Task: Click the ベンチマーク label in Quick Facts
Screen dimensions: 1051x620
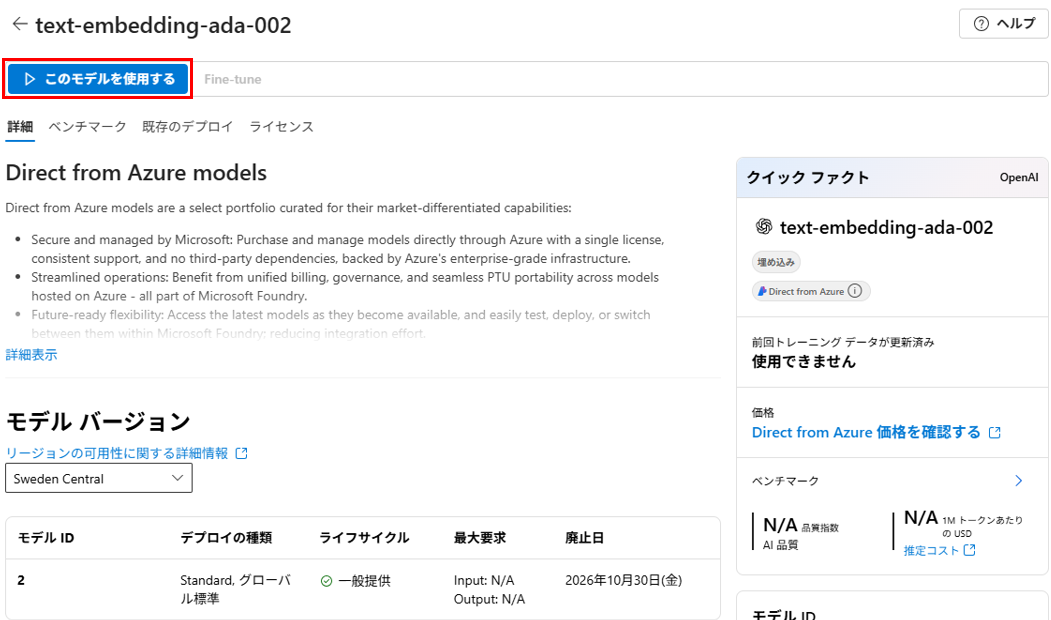Action: [x=786, y=481]
